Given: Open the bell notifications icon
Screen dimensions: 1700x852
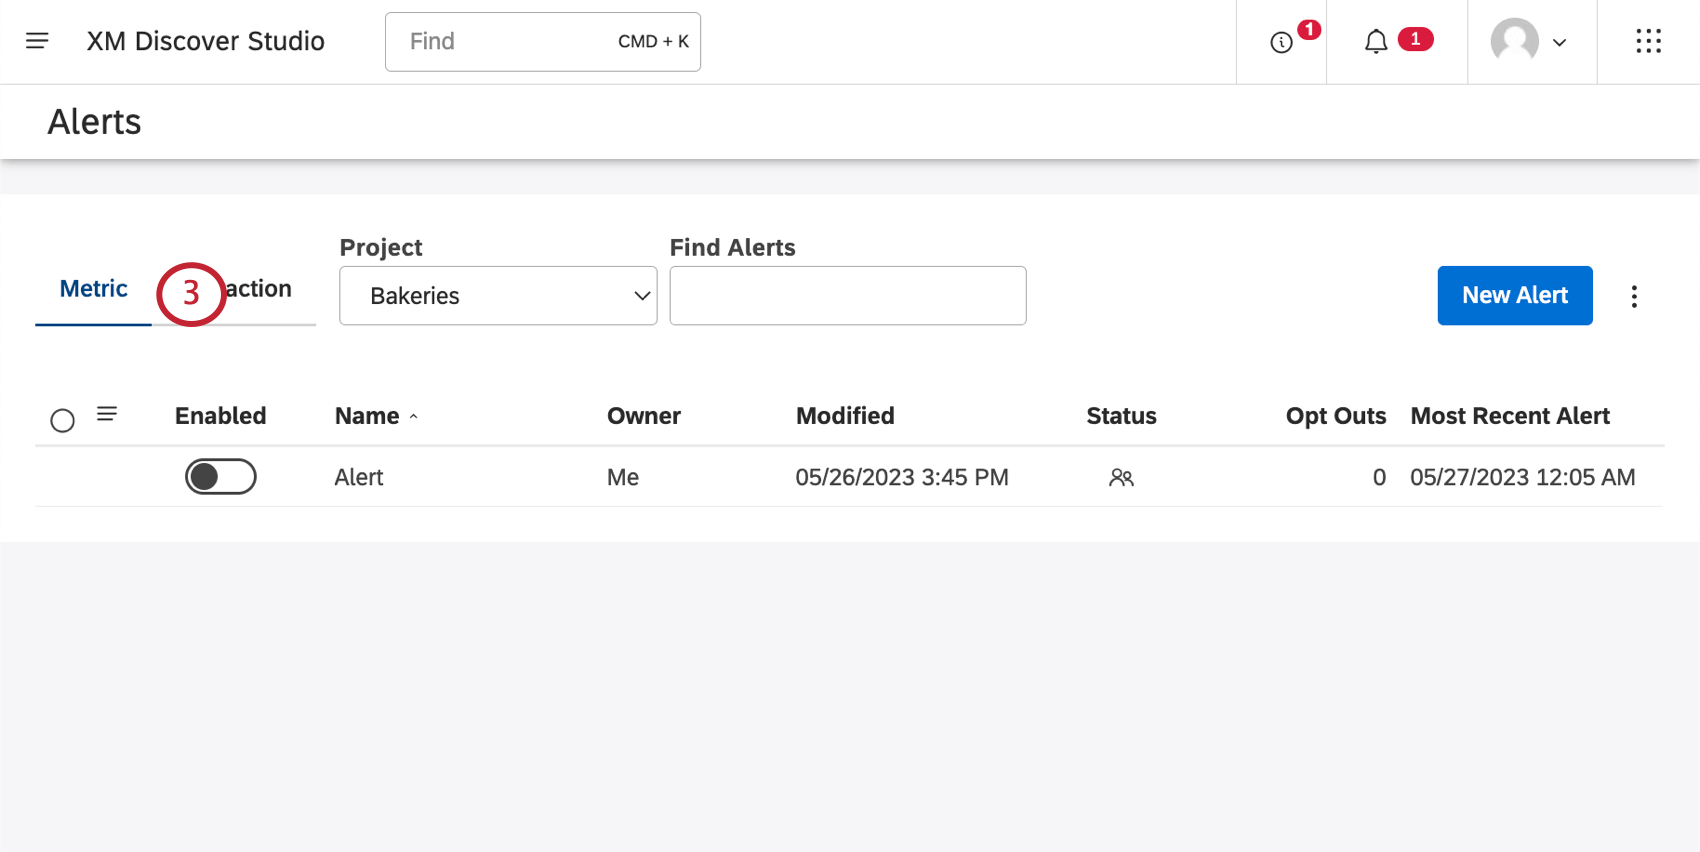Looking at the screenshot, I should point(1376,42).
